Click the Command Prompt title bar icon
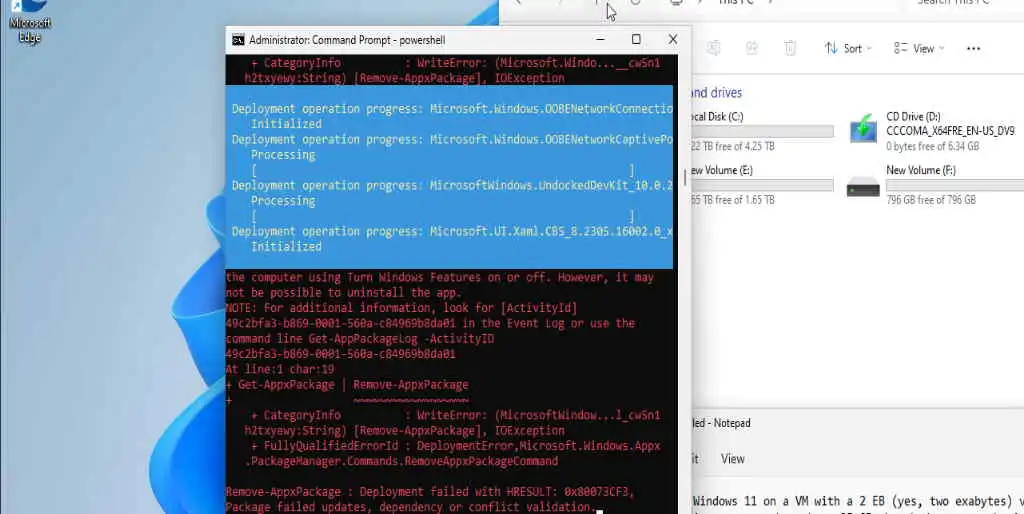 [238, 40]
